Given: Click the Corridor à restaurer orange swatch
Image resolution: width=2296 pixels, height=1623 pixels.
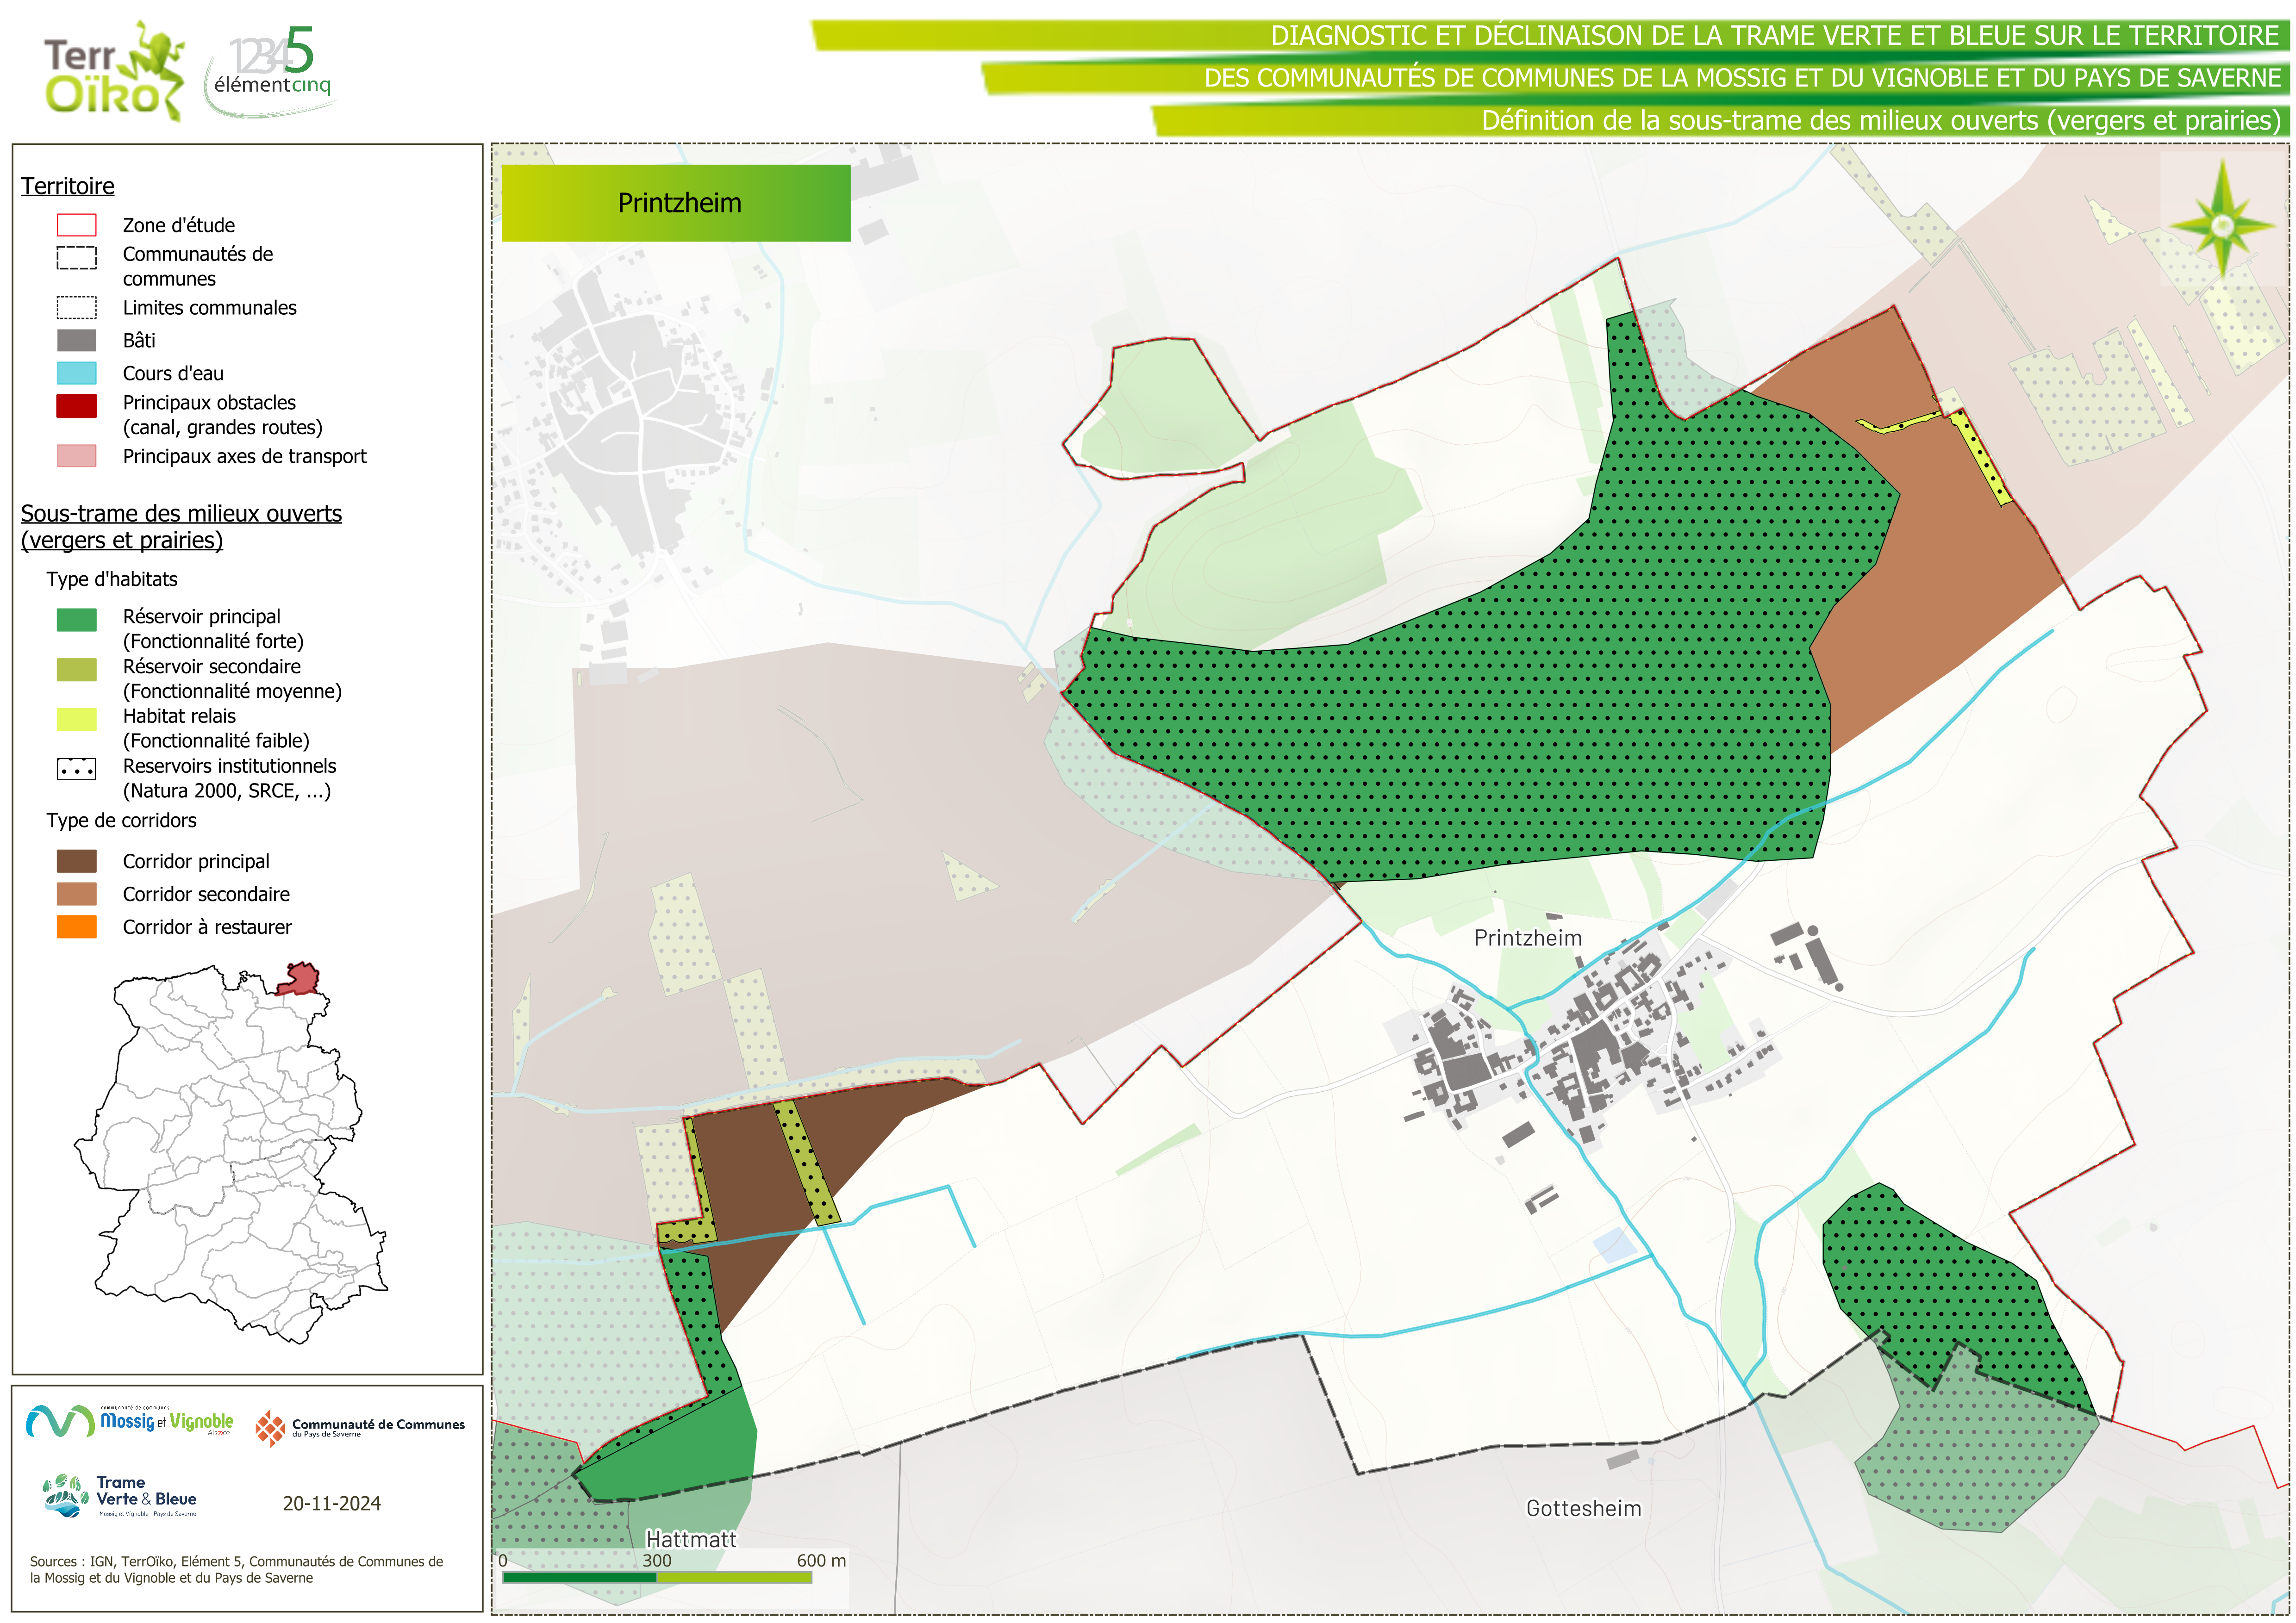Looking at the screenshot, I should pyautogui.click(x=77, y=927).
